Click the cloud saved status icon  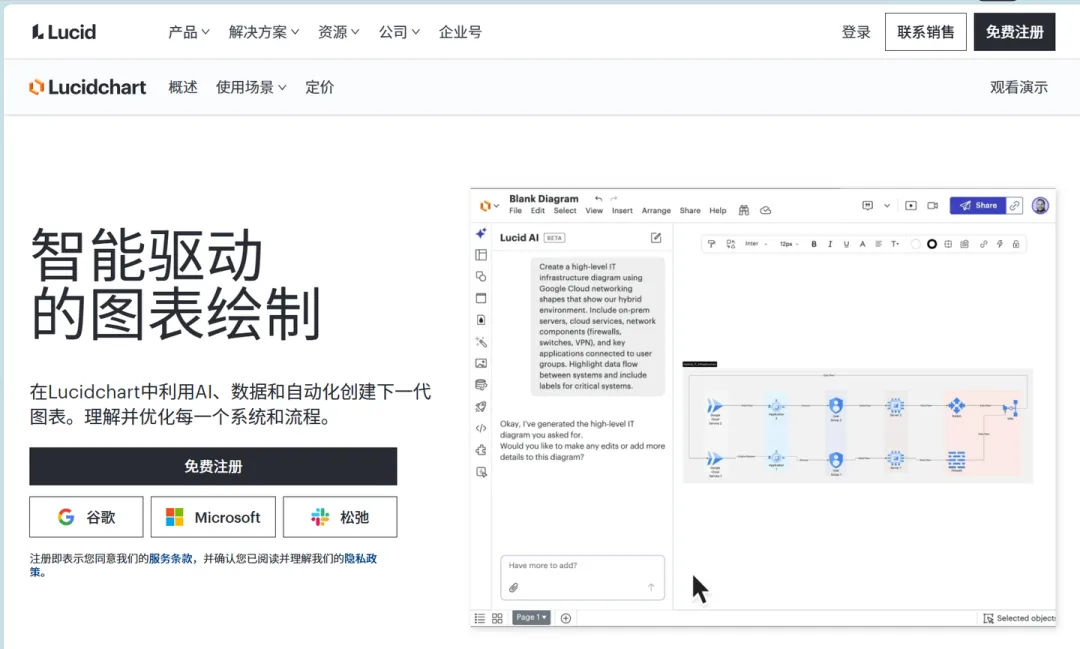tap(765, 210)
